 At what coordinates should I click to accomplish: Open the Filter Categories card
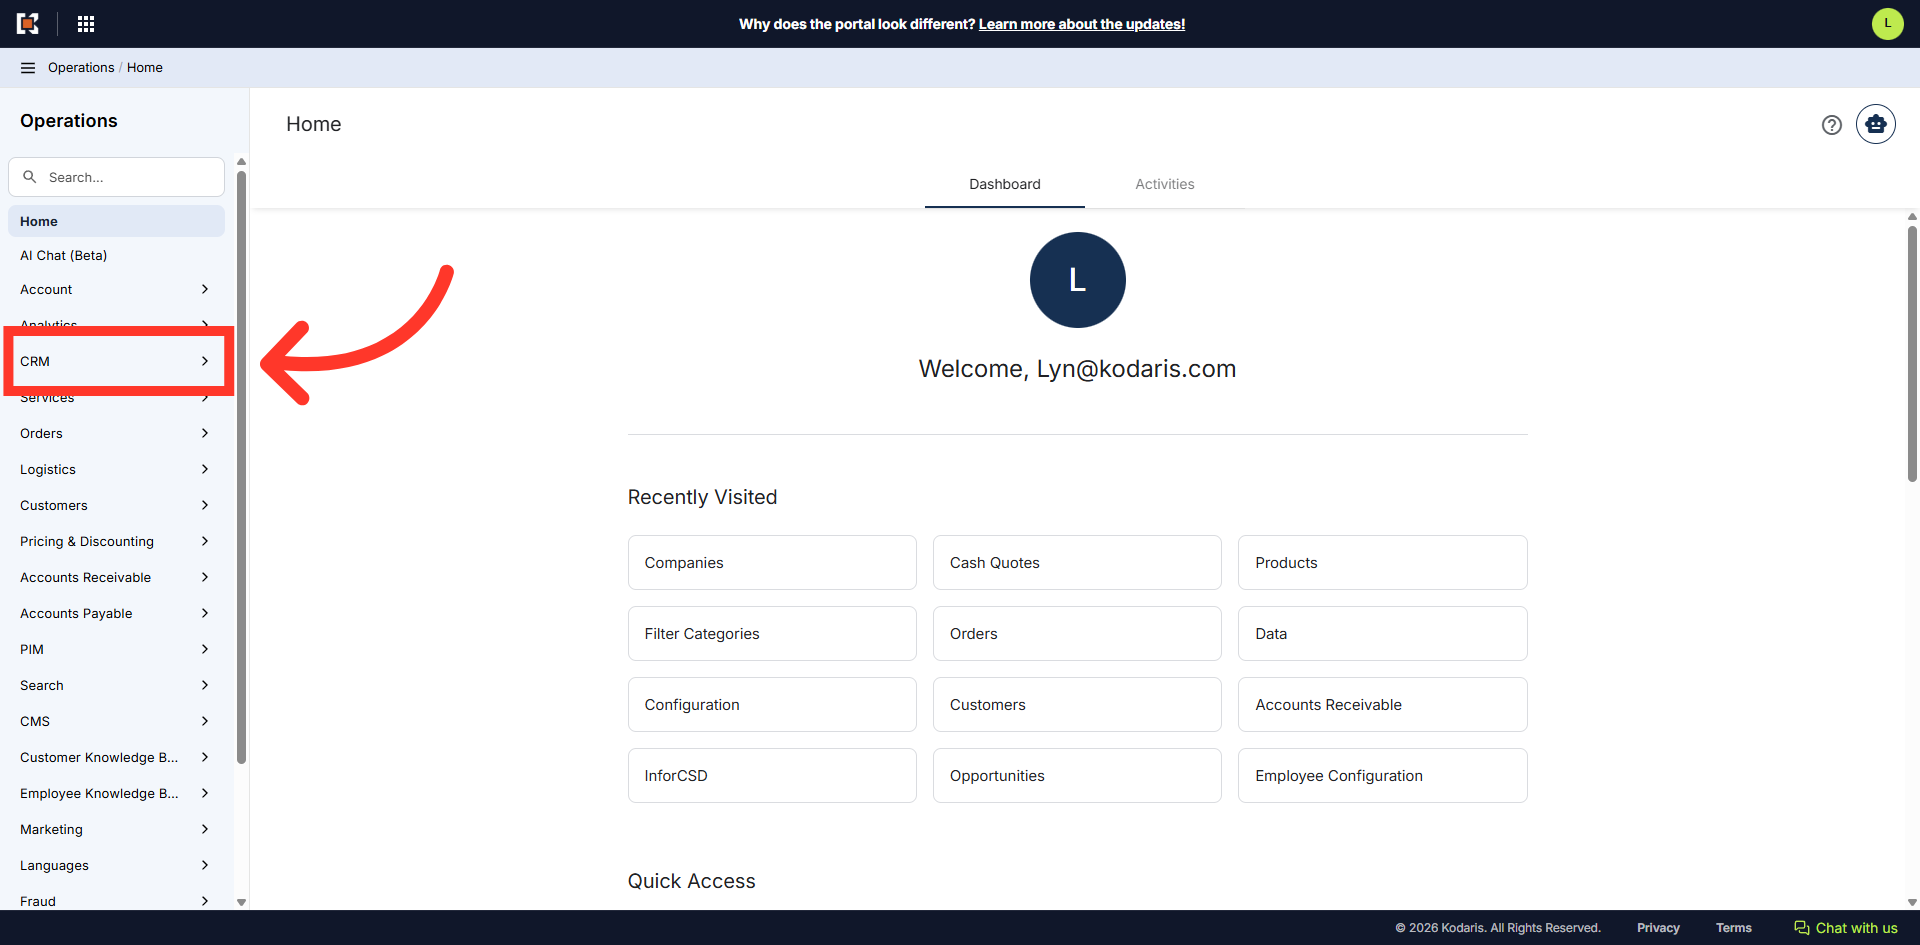pyautogui.click(x=772, y=634)
